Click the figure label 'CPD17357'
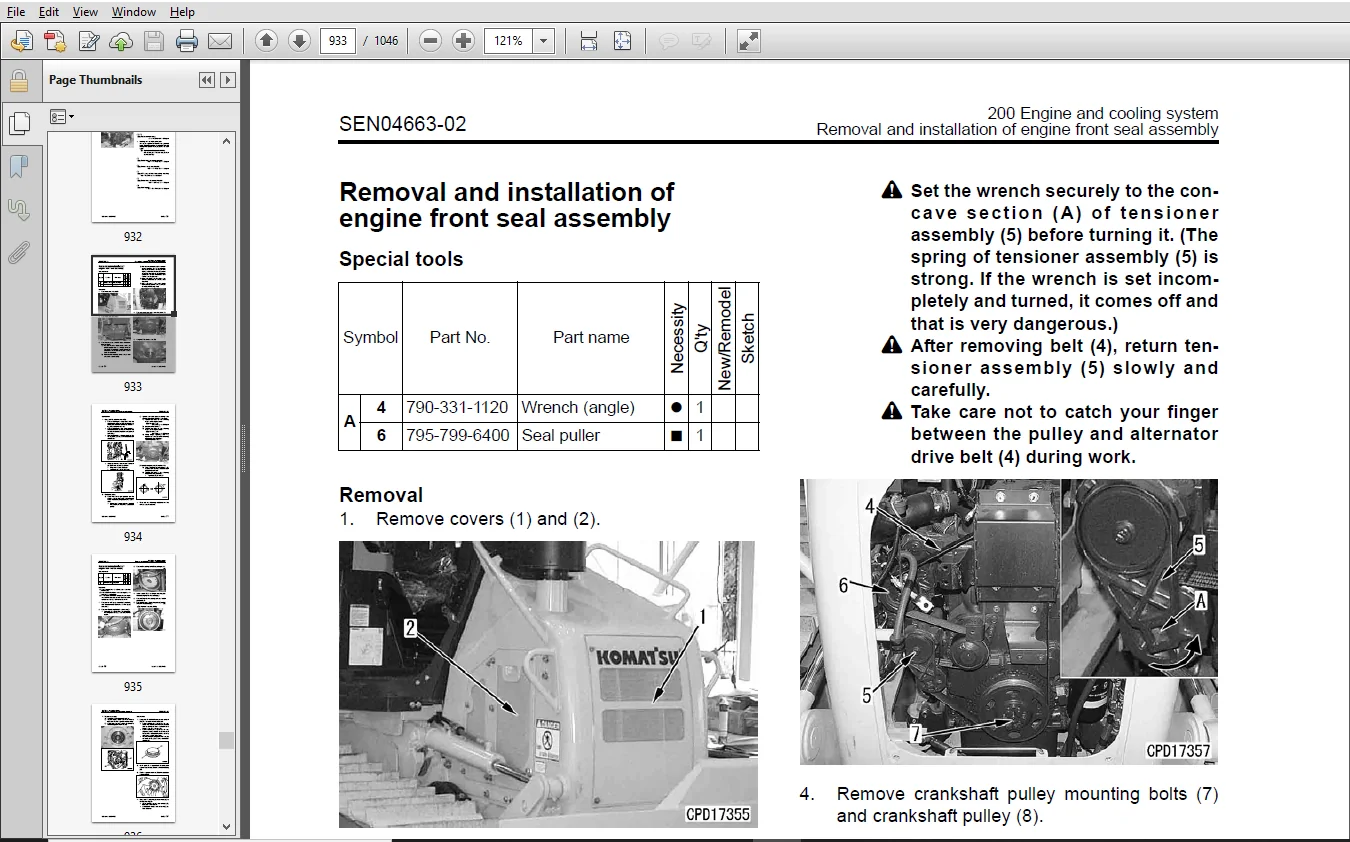The width and height of the screenshot is (1350, 842). pyautogui.click(x=1178, y=752)
